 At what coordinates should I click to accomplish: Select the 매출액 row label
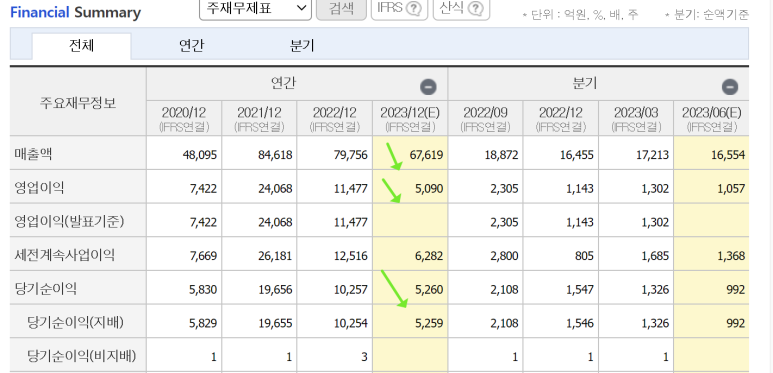[x=33, y=154]
